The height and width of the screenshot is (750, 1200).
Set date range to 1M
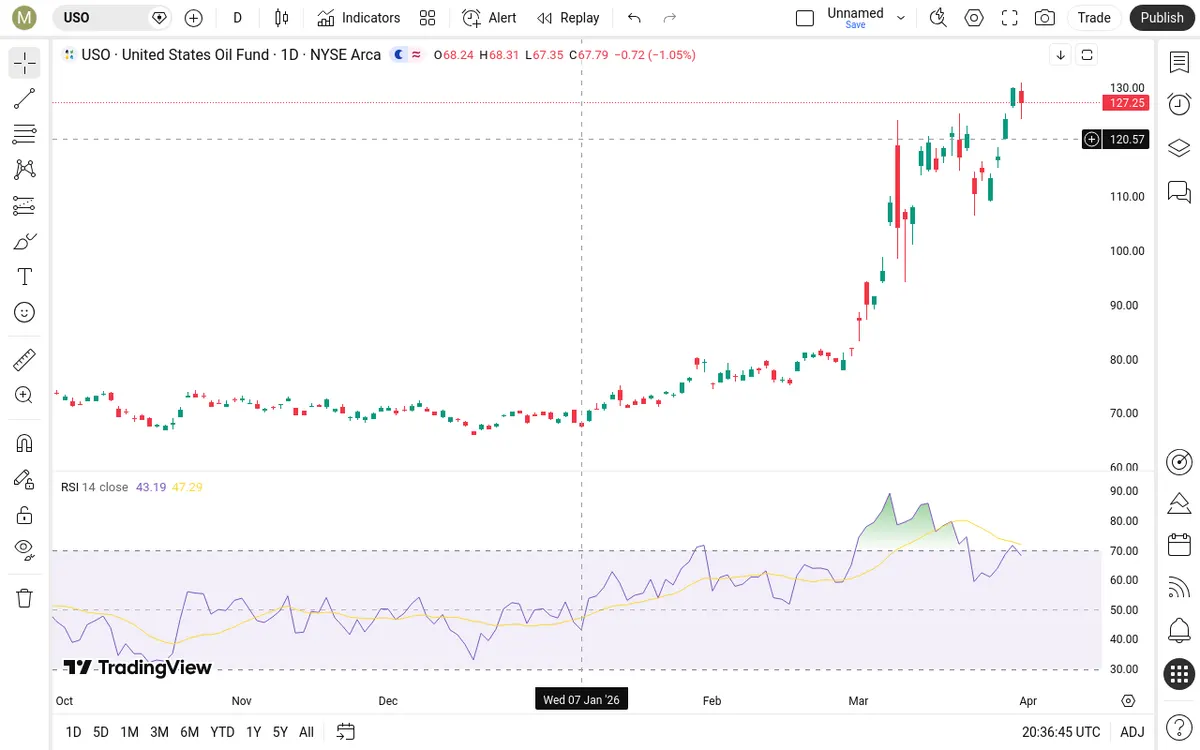pyautogui.click(x=129, y=732)
